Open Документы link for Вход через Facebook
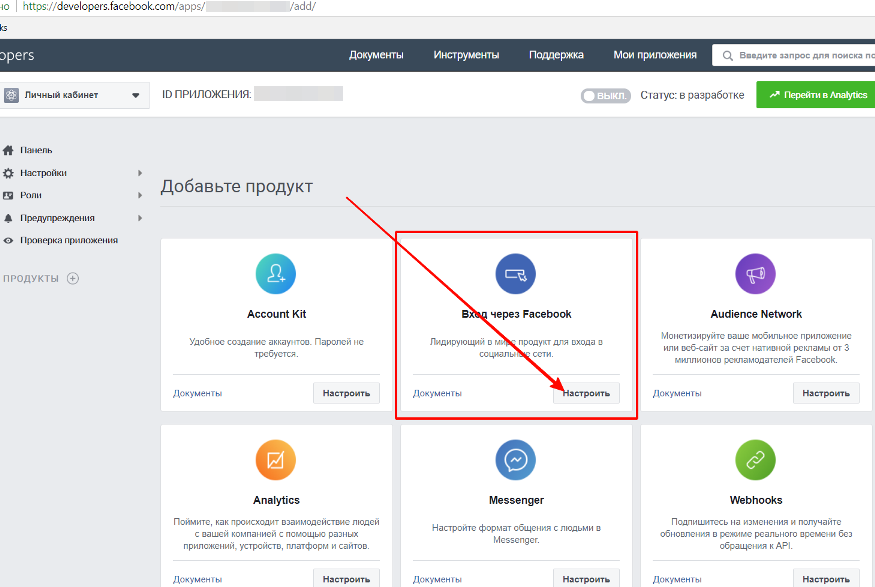The width and height of the screenshot is (875, 587). (x=438, y=393)
